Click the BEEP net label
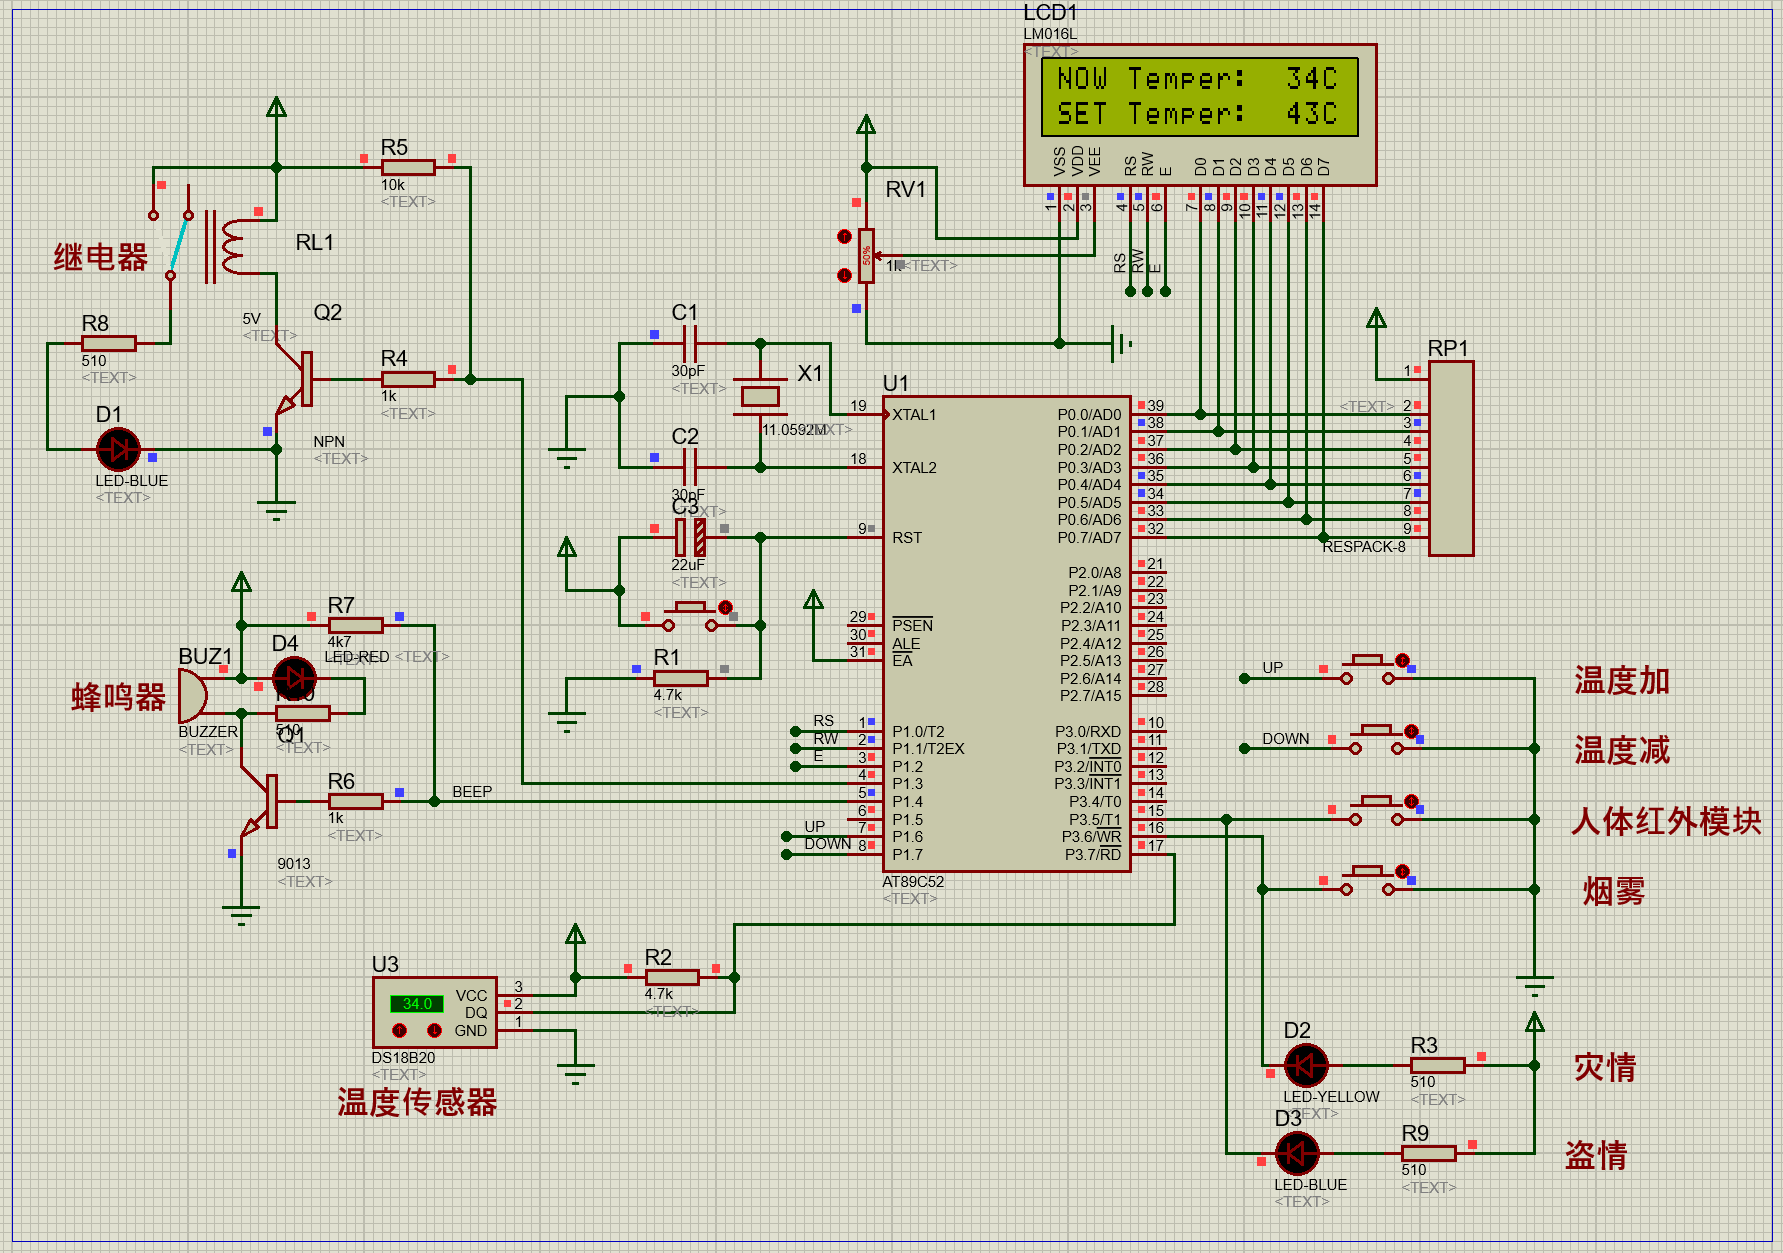Screen dimensions: 1783x1253 click(x=472, y=792)
